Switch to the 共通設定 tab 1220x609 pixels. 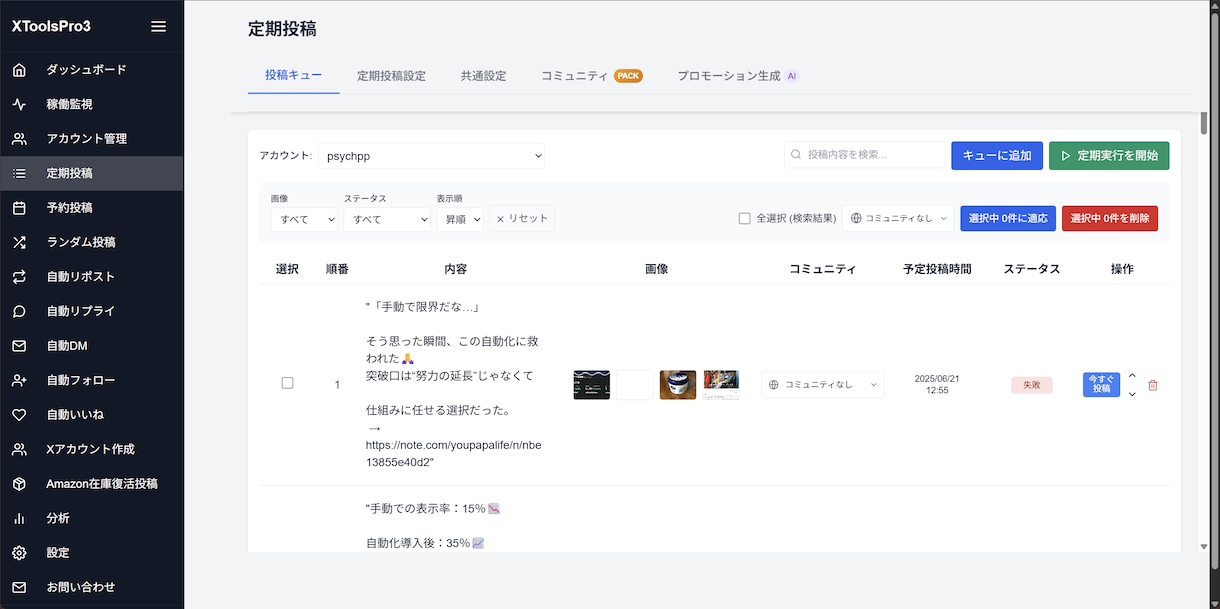[x=483, y=76]
